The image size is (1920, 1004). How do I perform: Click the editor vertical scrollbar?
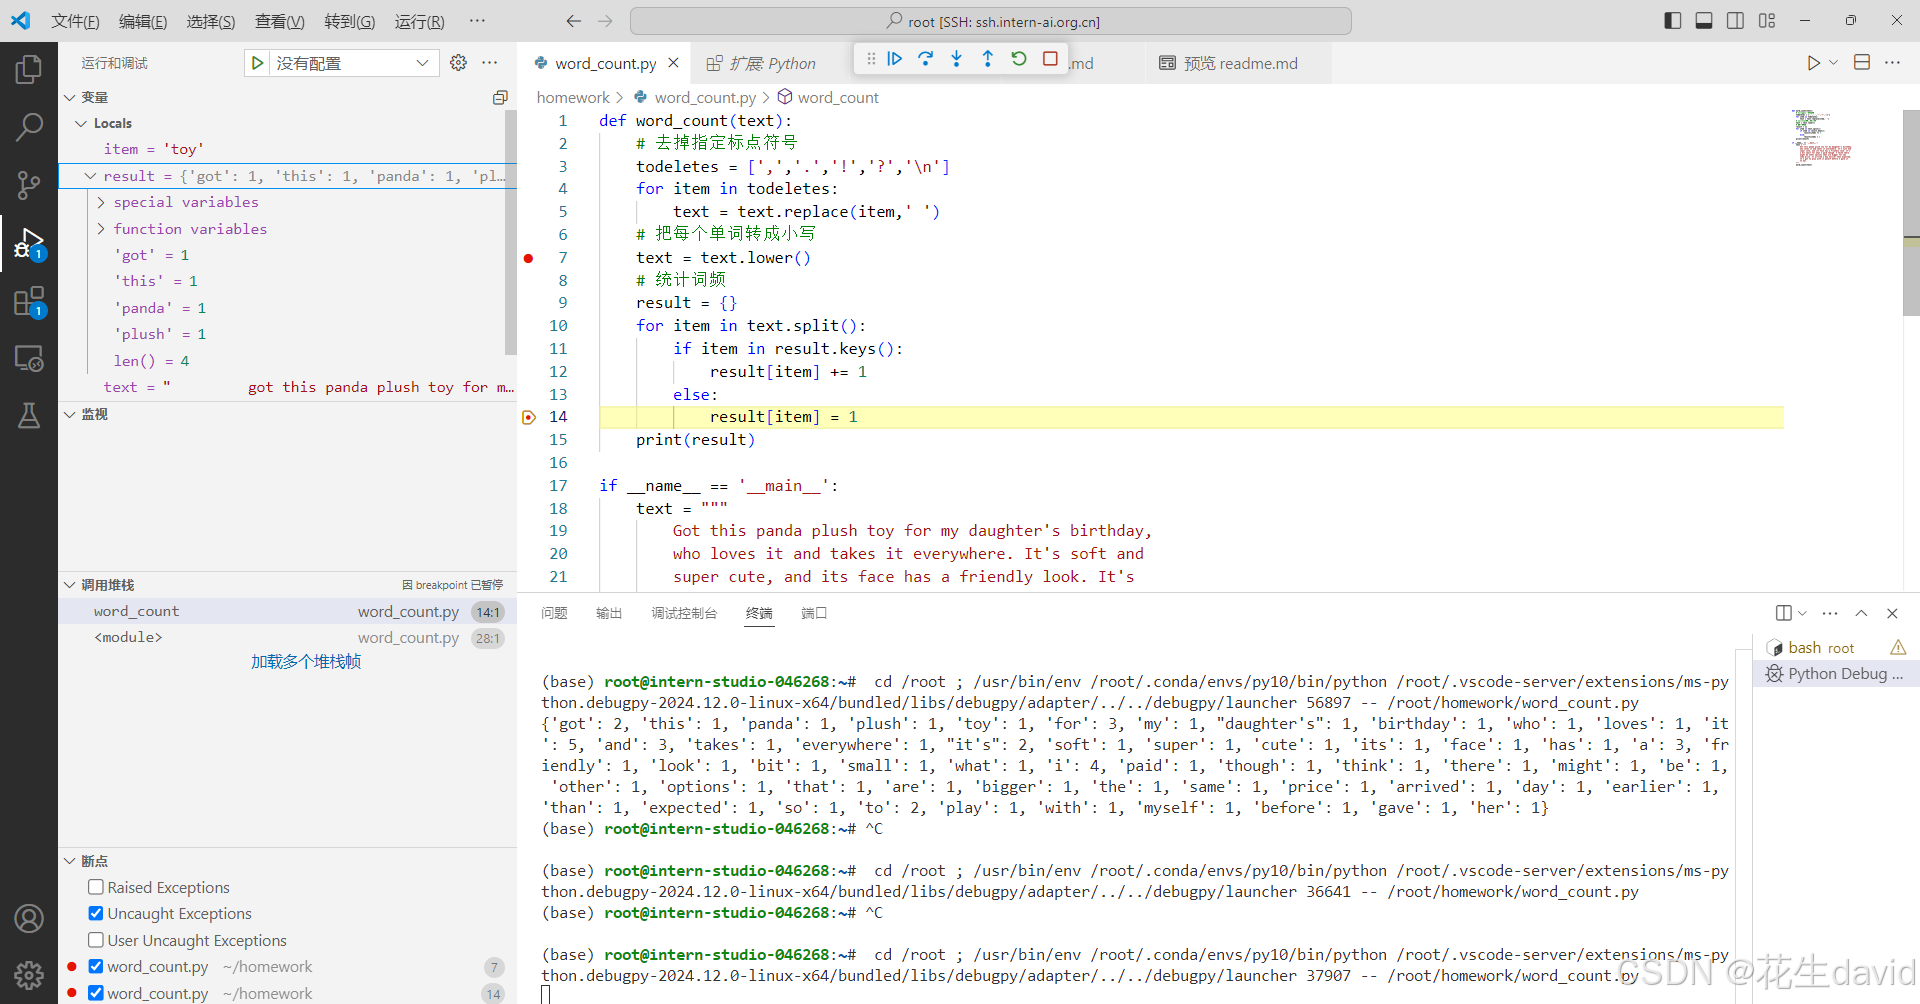tap(1911, 213)
